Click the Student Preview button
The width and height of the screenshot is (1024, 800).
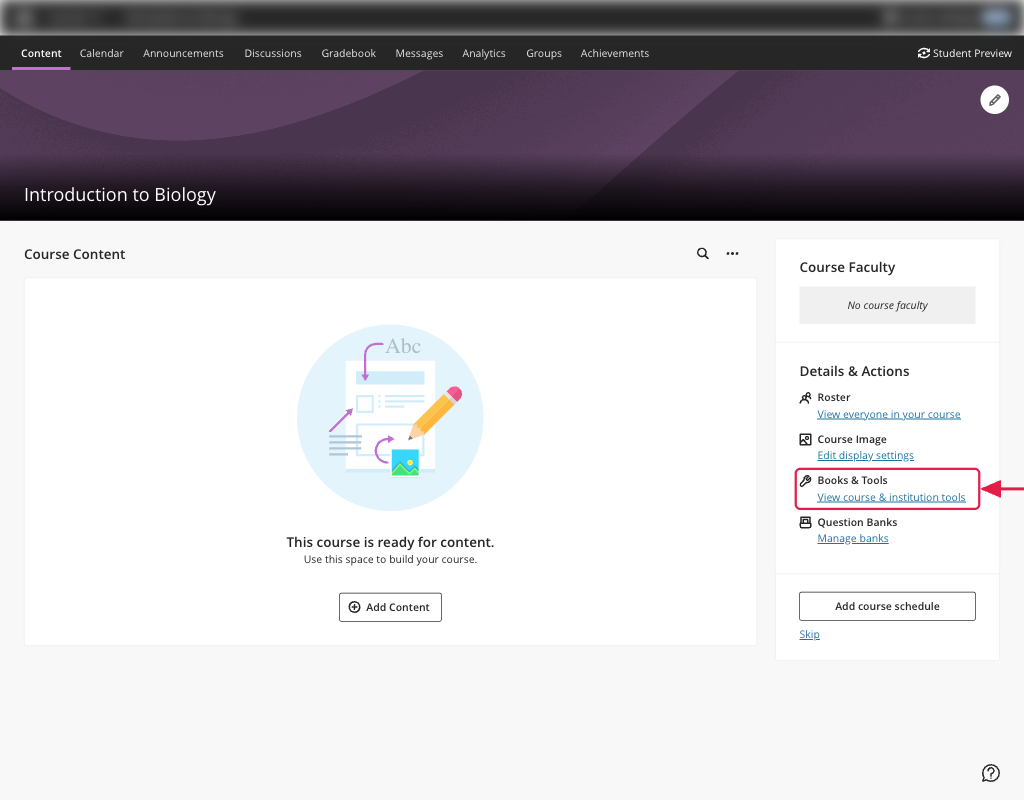coord(965,53)
